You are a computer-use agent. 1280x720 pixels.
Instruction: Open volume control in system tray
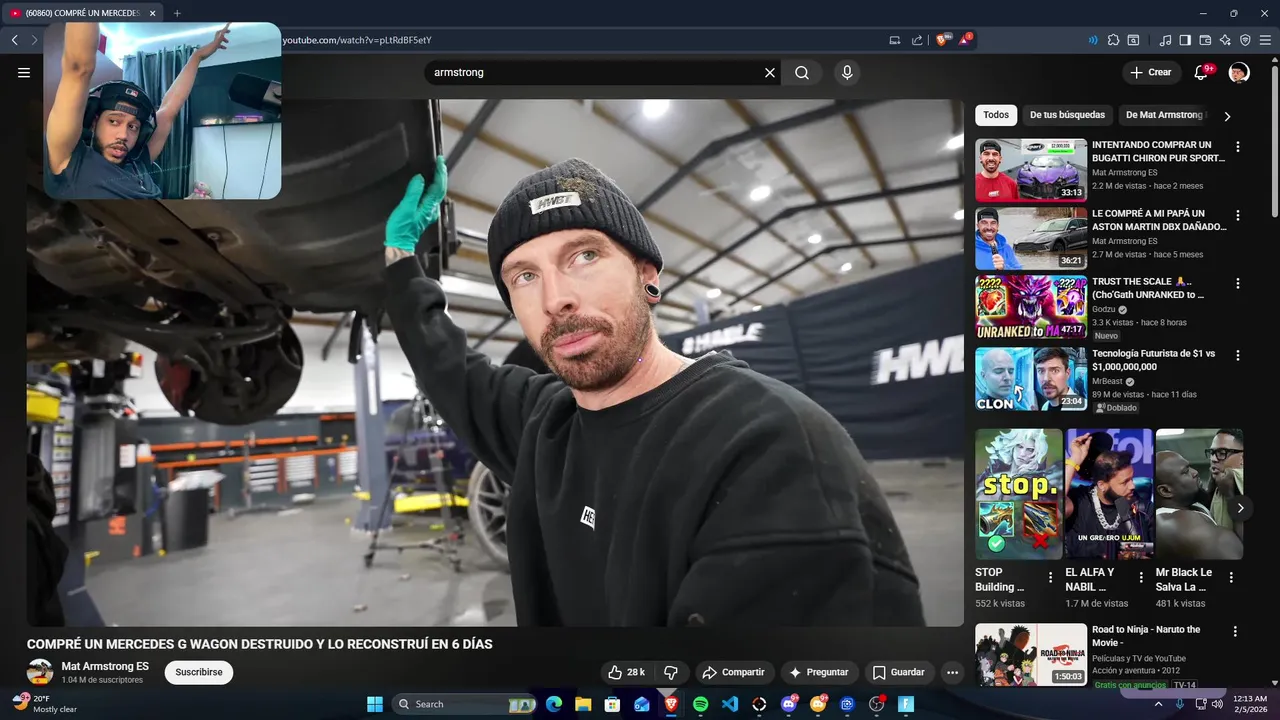click(1217, 704)
